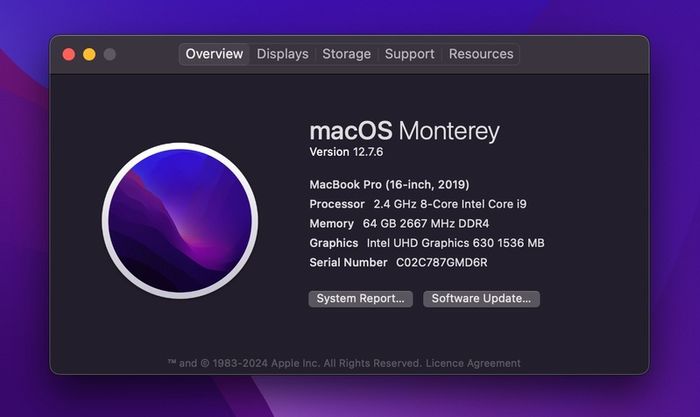The width and height of the screenshot is (700, 417).
Task: Click the Serial Number label
Action: pos(348,263)
